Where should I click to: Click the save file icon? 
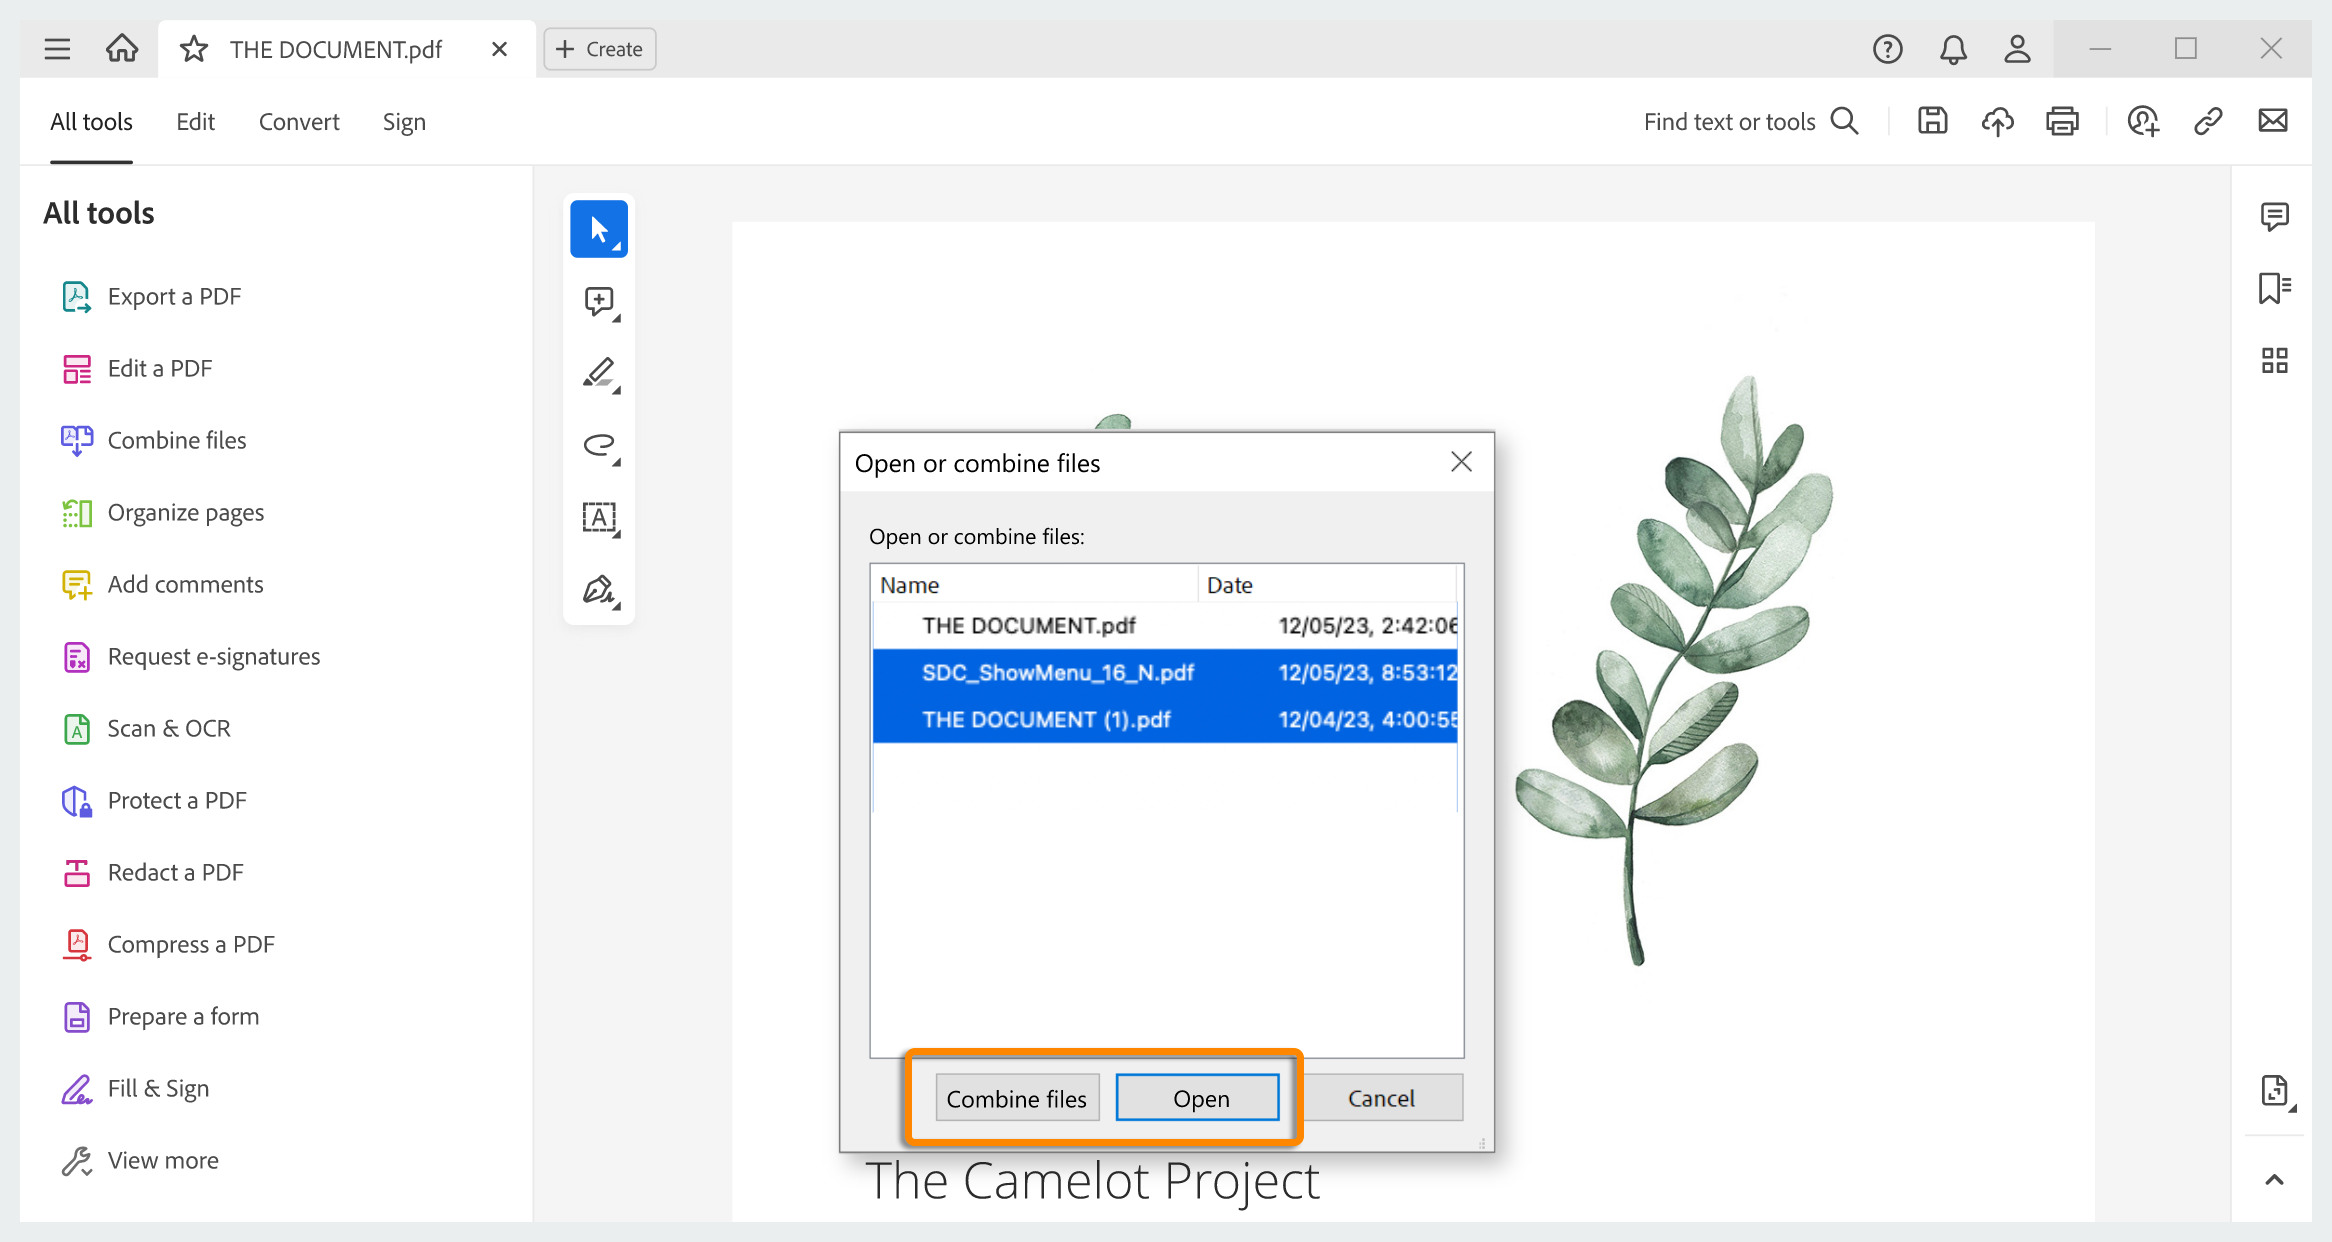pyautogui.click(x=1932, y=121)
